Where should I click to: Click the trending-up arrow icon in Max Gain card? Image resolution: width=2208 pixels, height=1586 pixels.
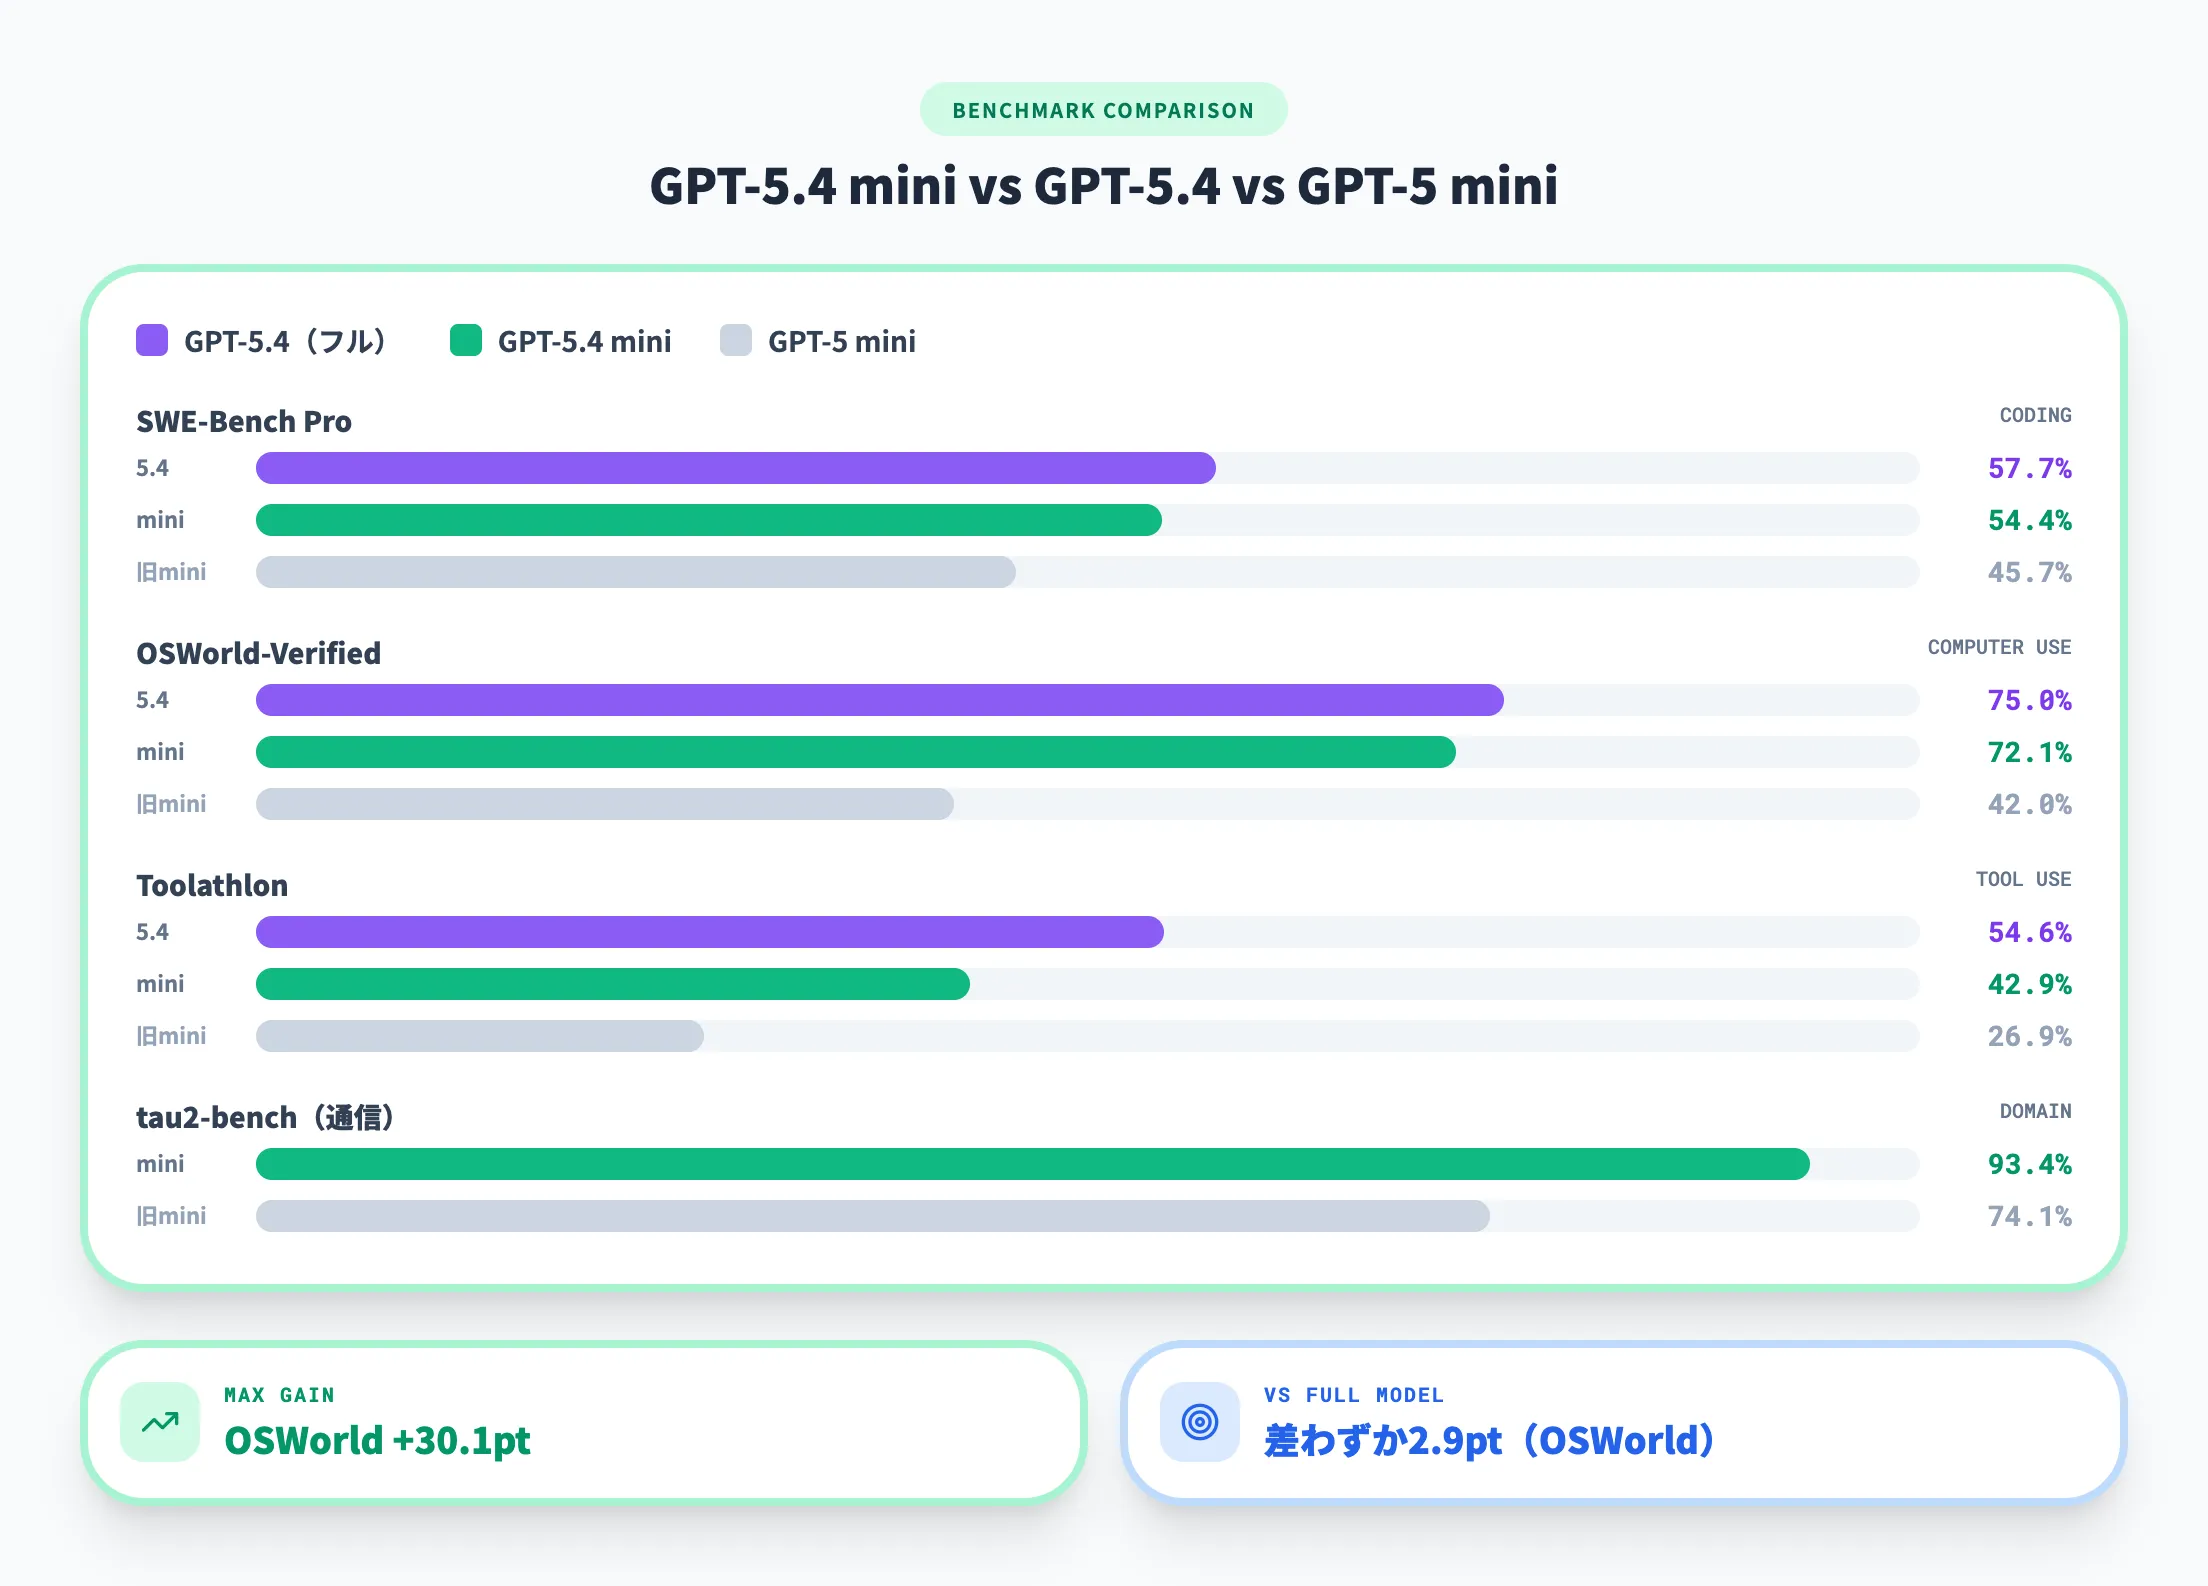click(160, 1421)
